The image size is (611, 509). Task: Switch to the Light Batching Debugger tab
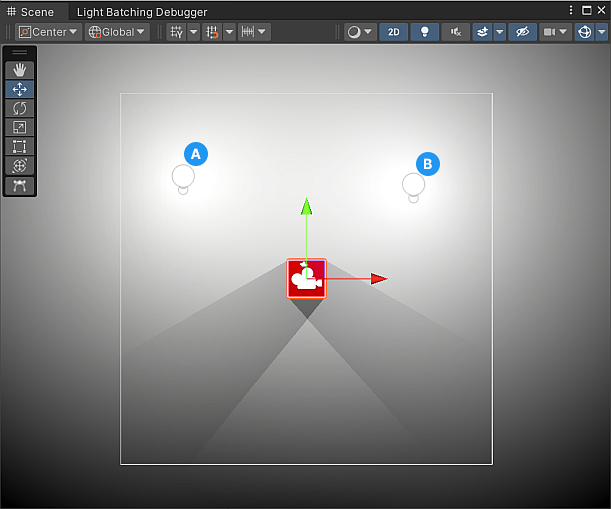click(x=142, y=12)
